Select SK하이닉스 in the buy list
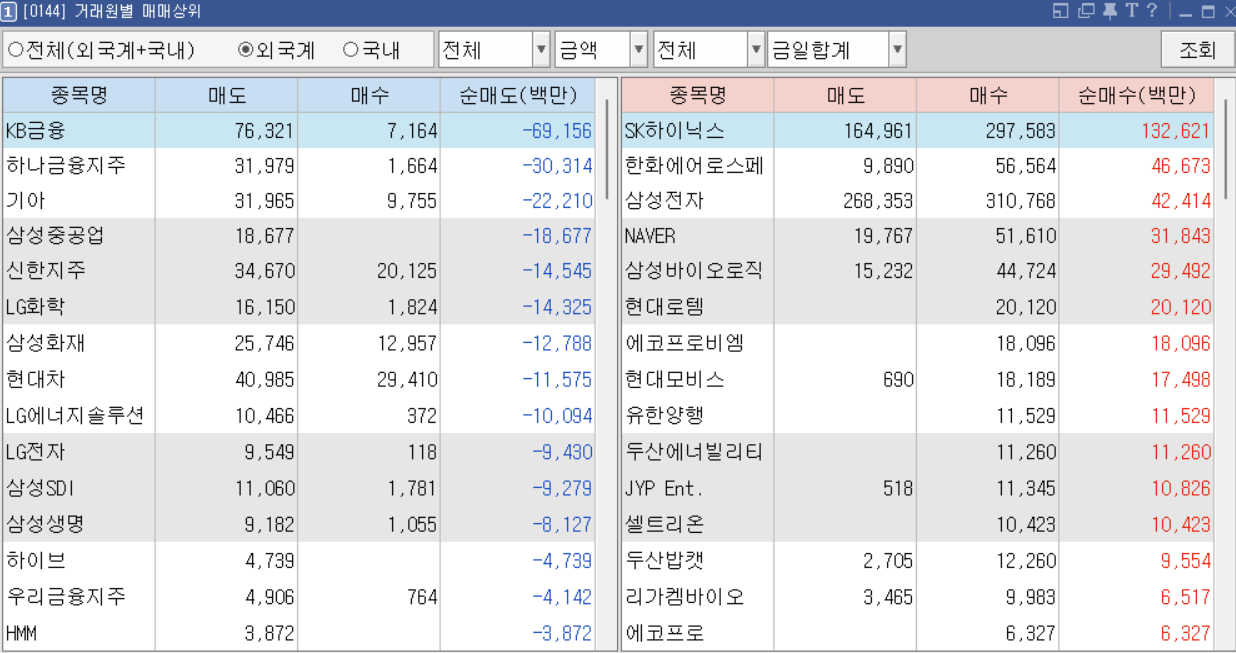The height and width of the screenshot is (653, 1236). (x=918, y=130)
